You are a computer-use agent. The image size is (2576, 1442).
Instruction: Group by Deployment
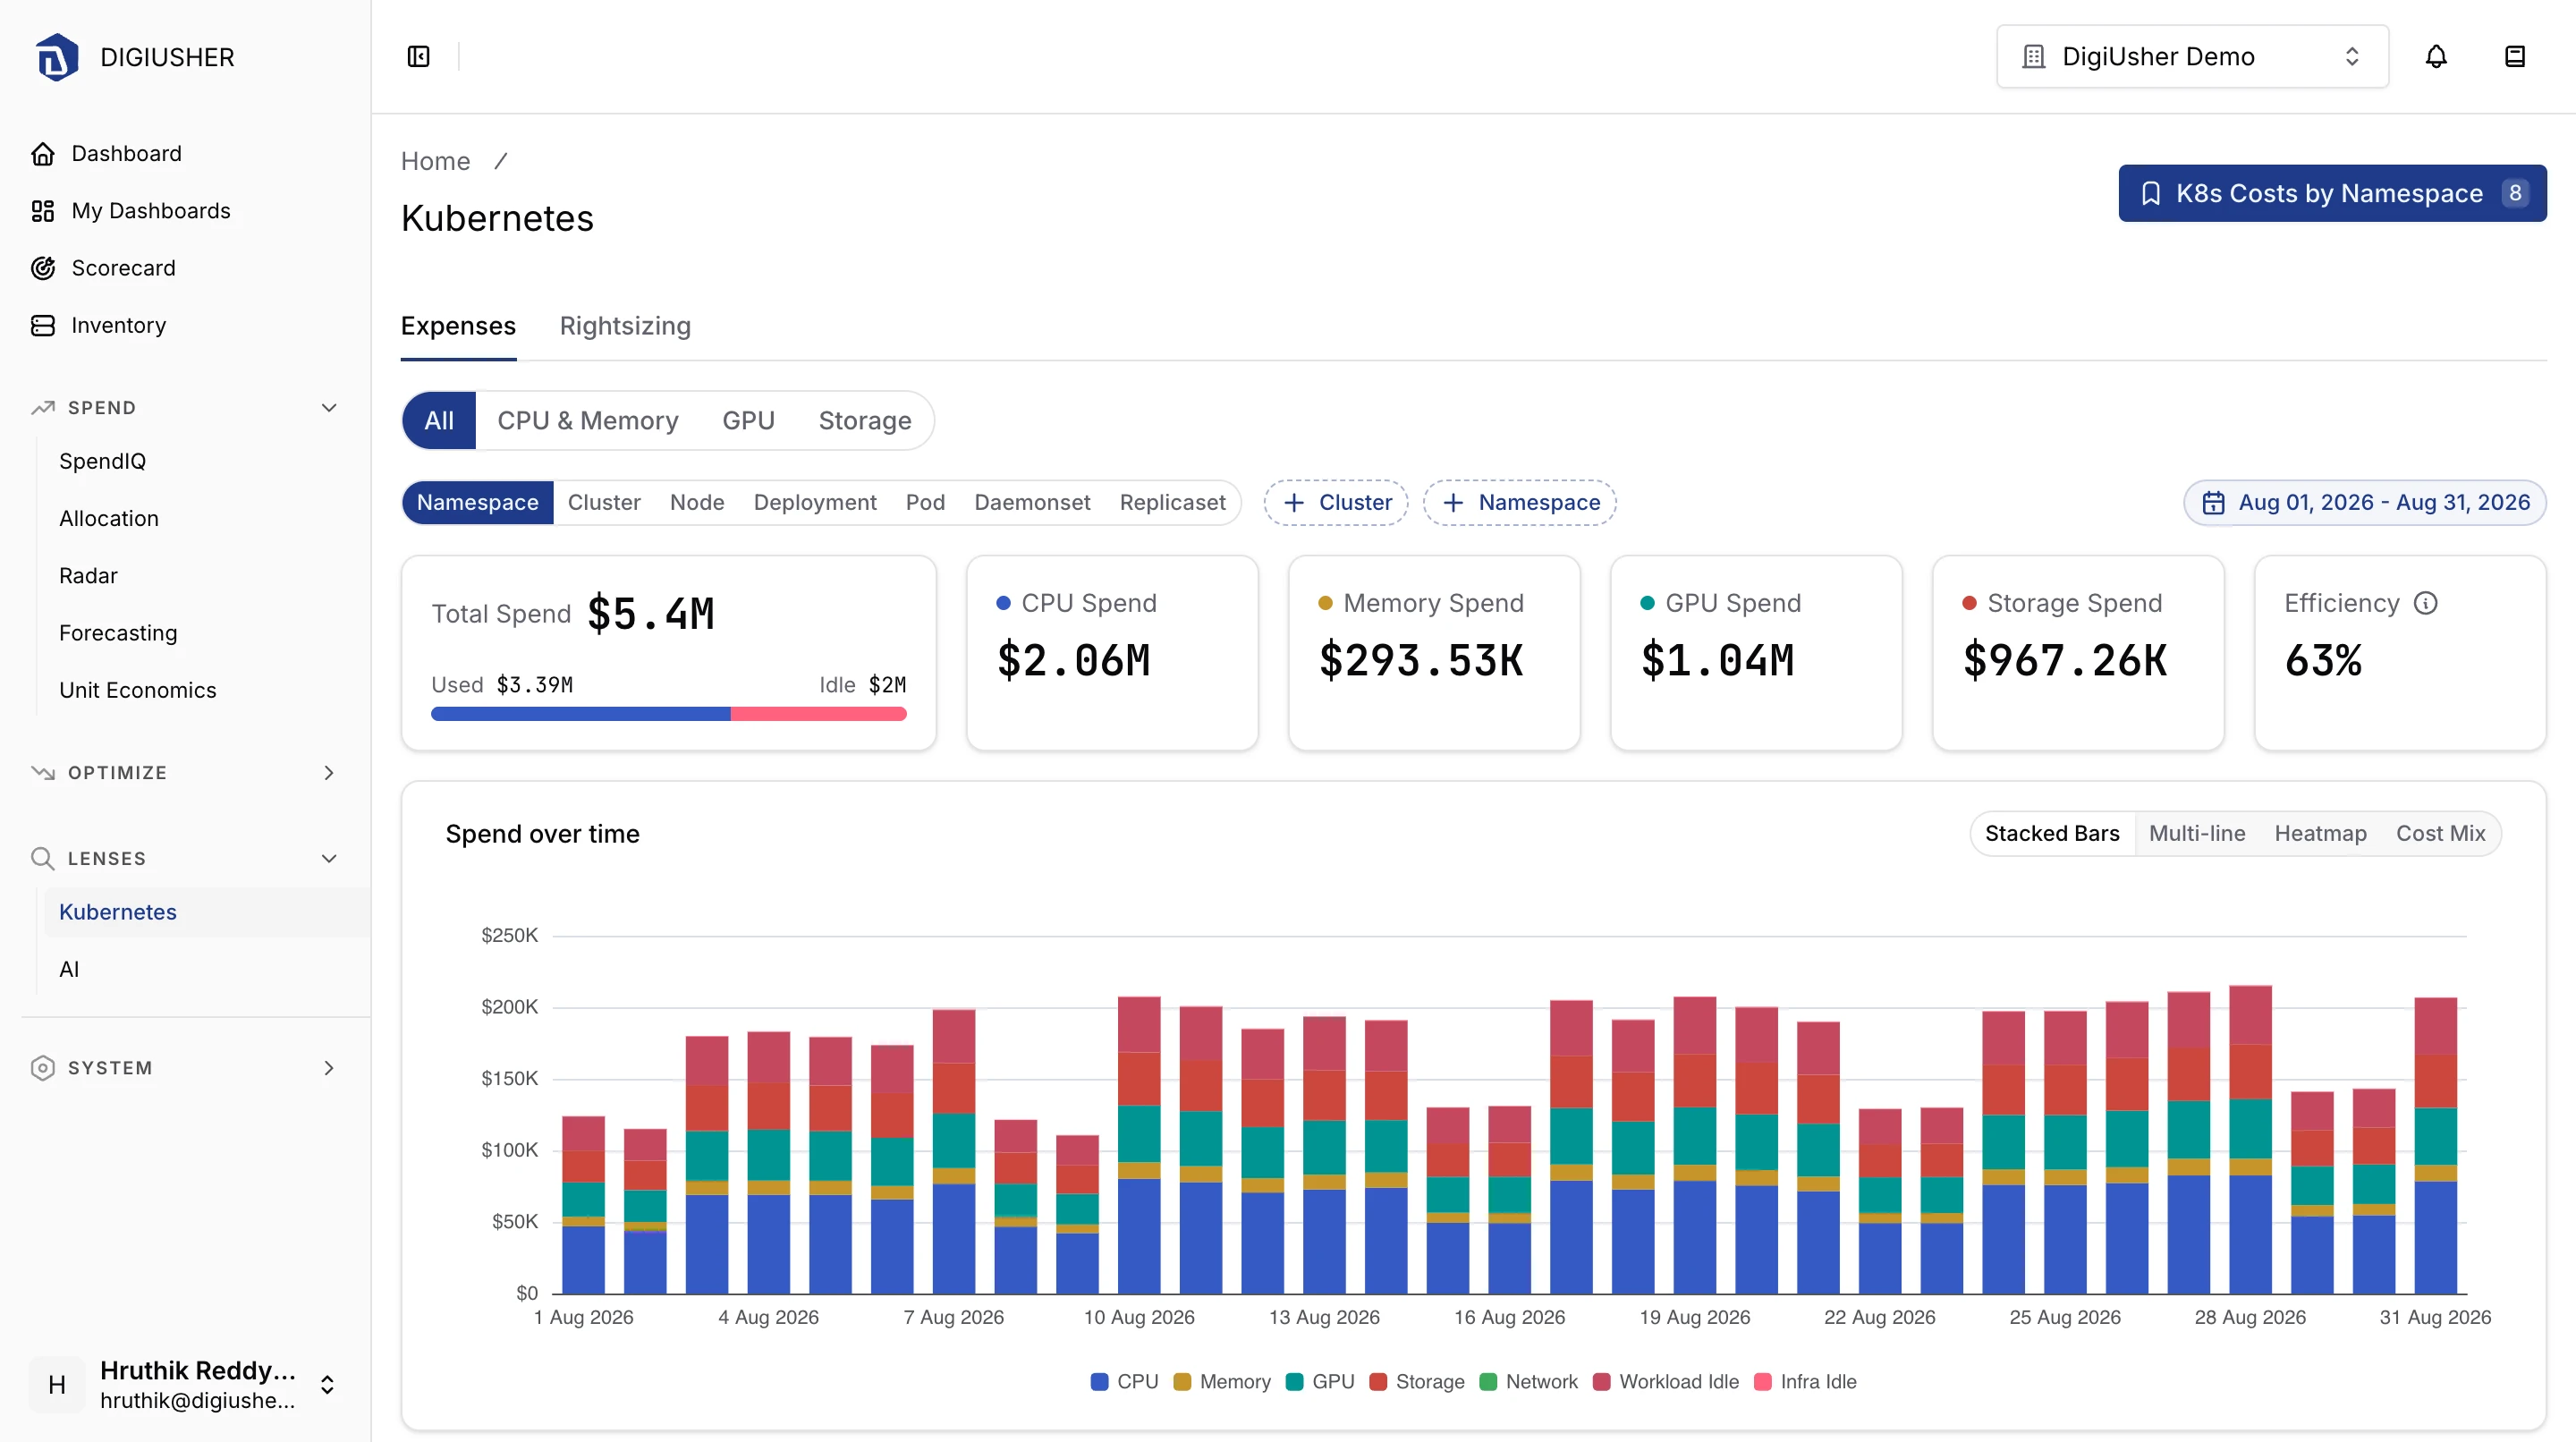pos(815,503)
